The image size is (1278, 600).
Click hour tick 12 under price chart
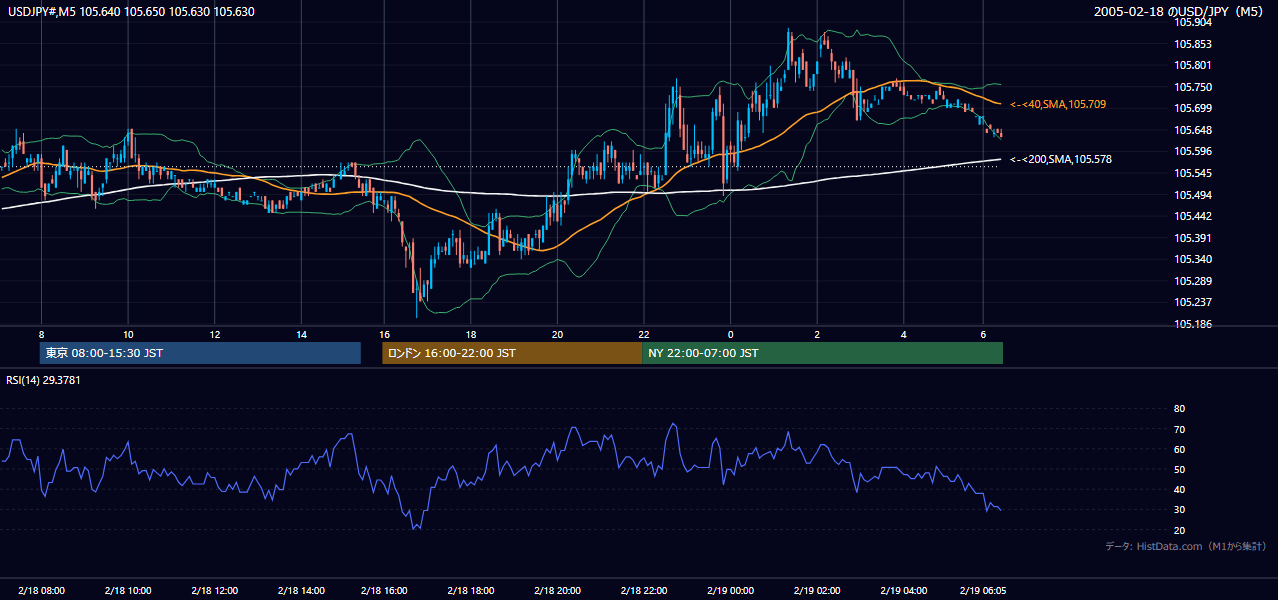(213, 334)
